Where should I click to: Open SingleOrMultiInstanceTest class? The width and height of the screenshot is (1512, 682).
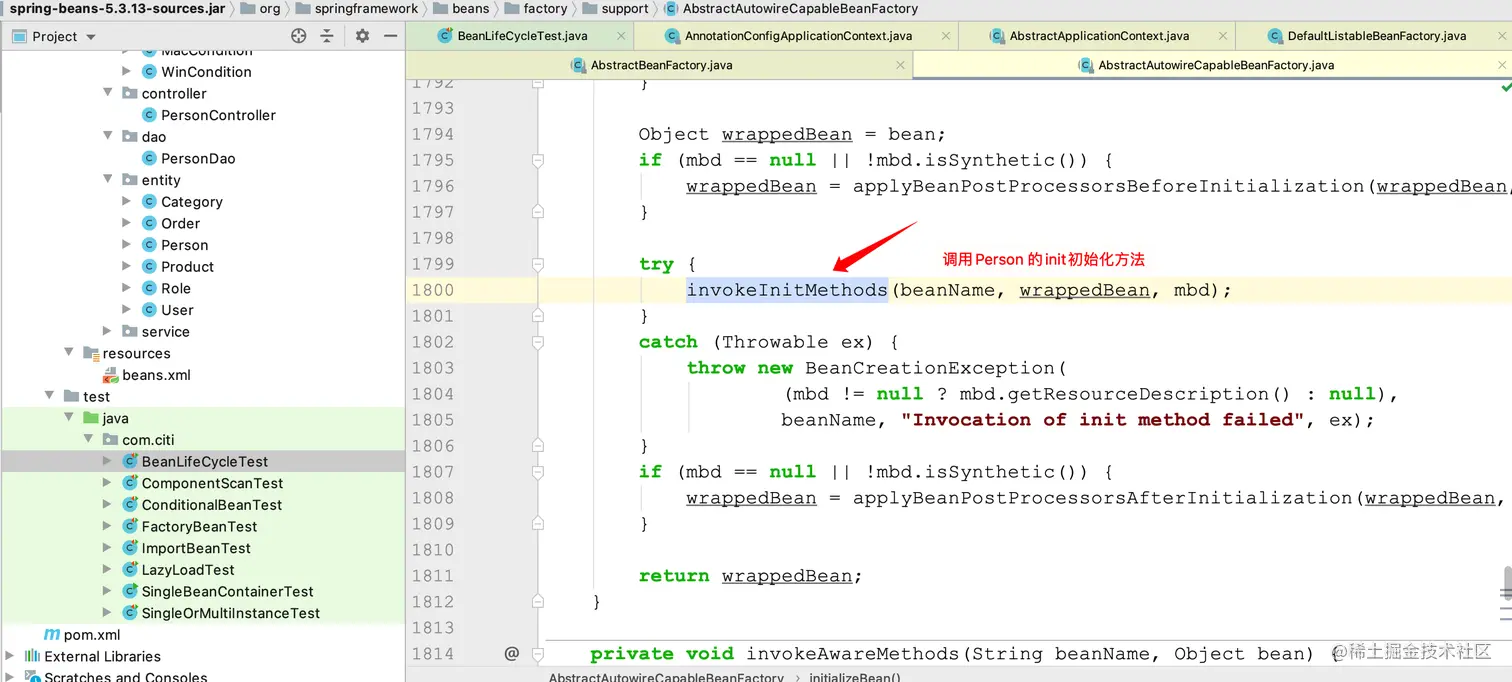pyautogui.click(x=231, y=613)
